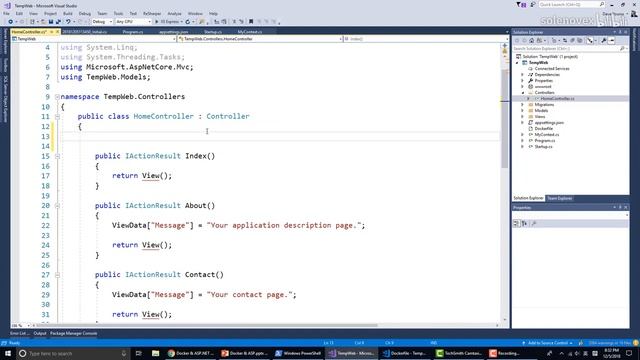Click Add to Source Control in status bar
This screenshot has height=360, width=640.
pyautogui.click(x=547, y=343)
